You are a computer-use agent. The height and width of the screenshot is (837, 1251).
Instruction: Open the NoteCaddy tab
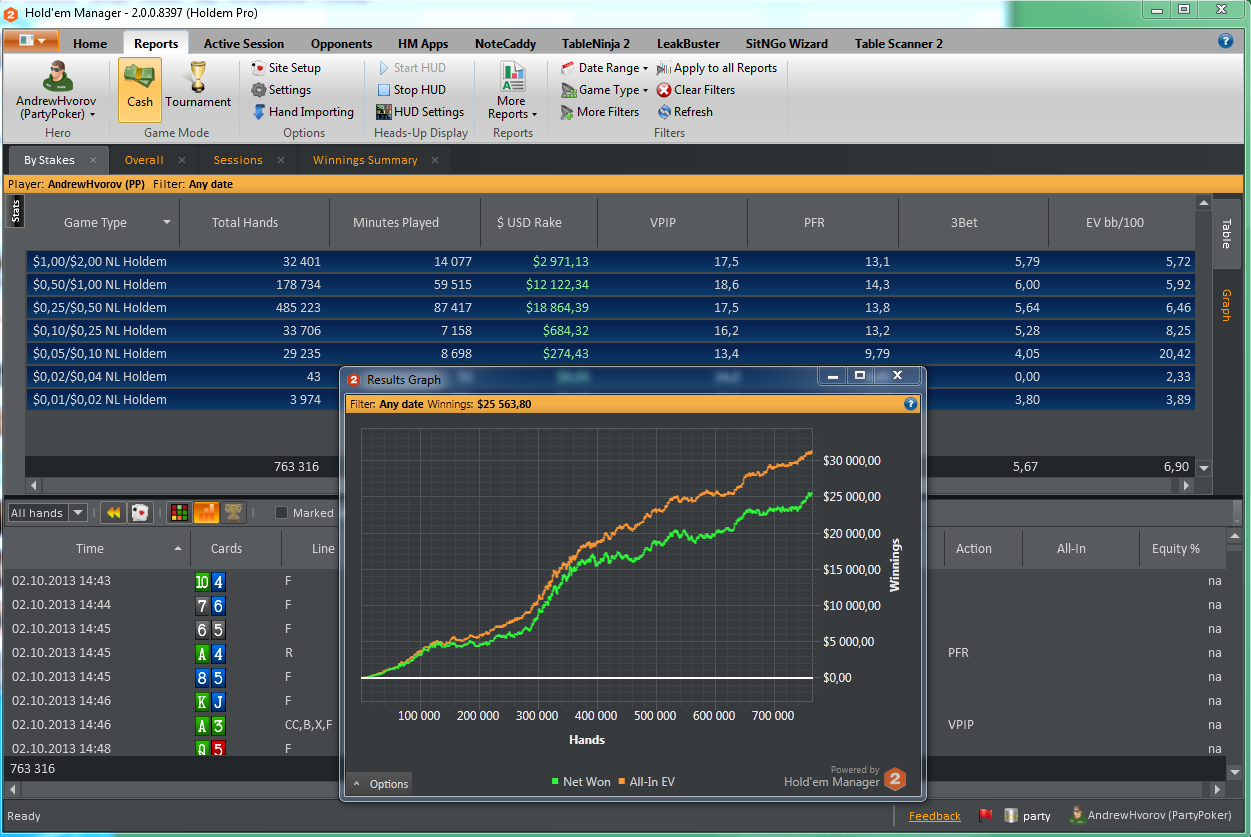point(505,43)
